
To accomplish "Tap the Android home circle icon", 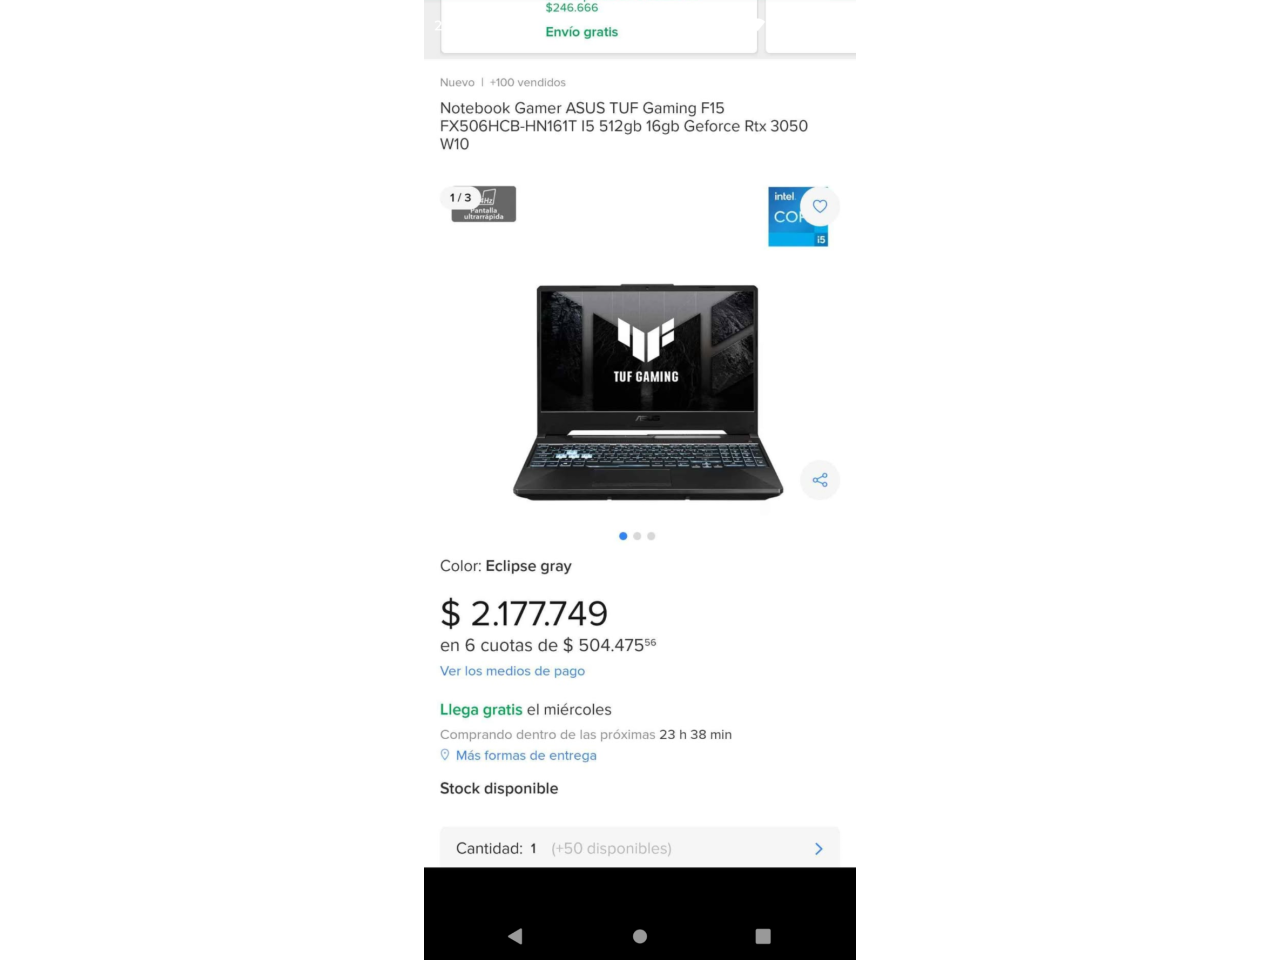I will click(x=640, y=936).
